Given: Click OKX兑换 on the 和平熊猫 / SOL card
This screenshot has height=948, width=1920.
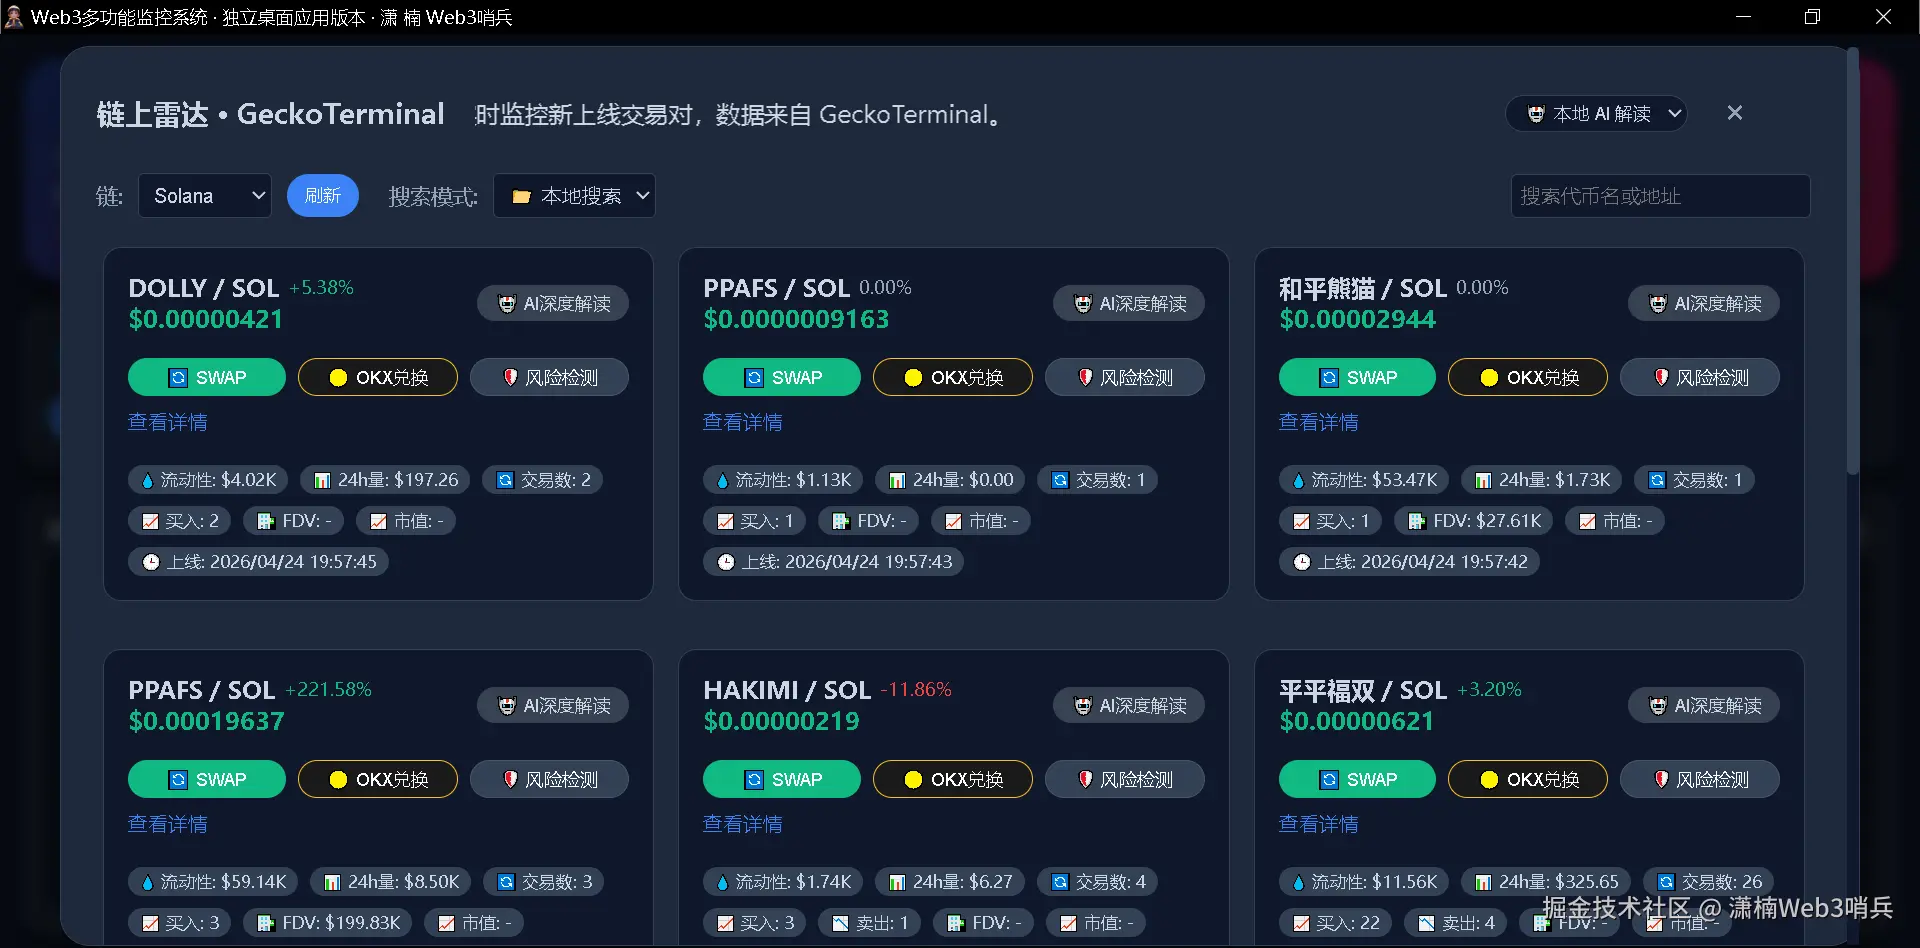Looking at the screenshot, I should (x=1528, y=378).
